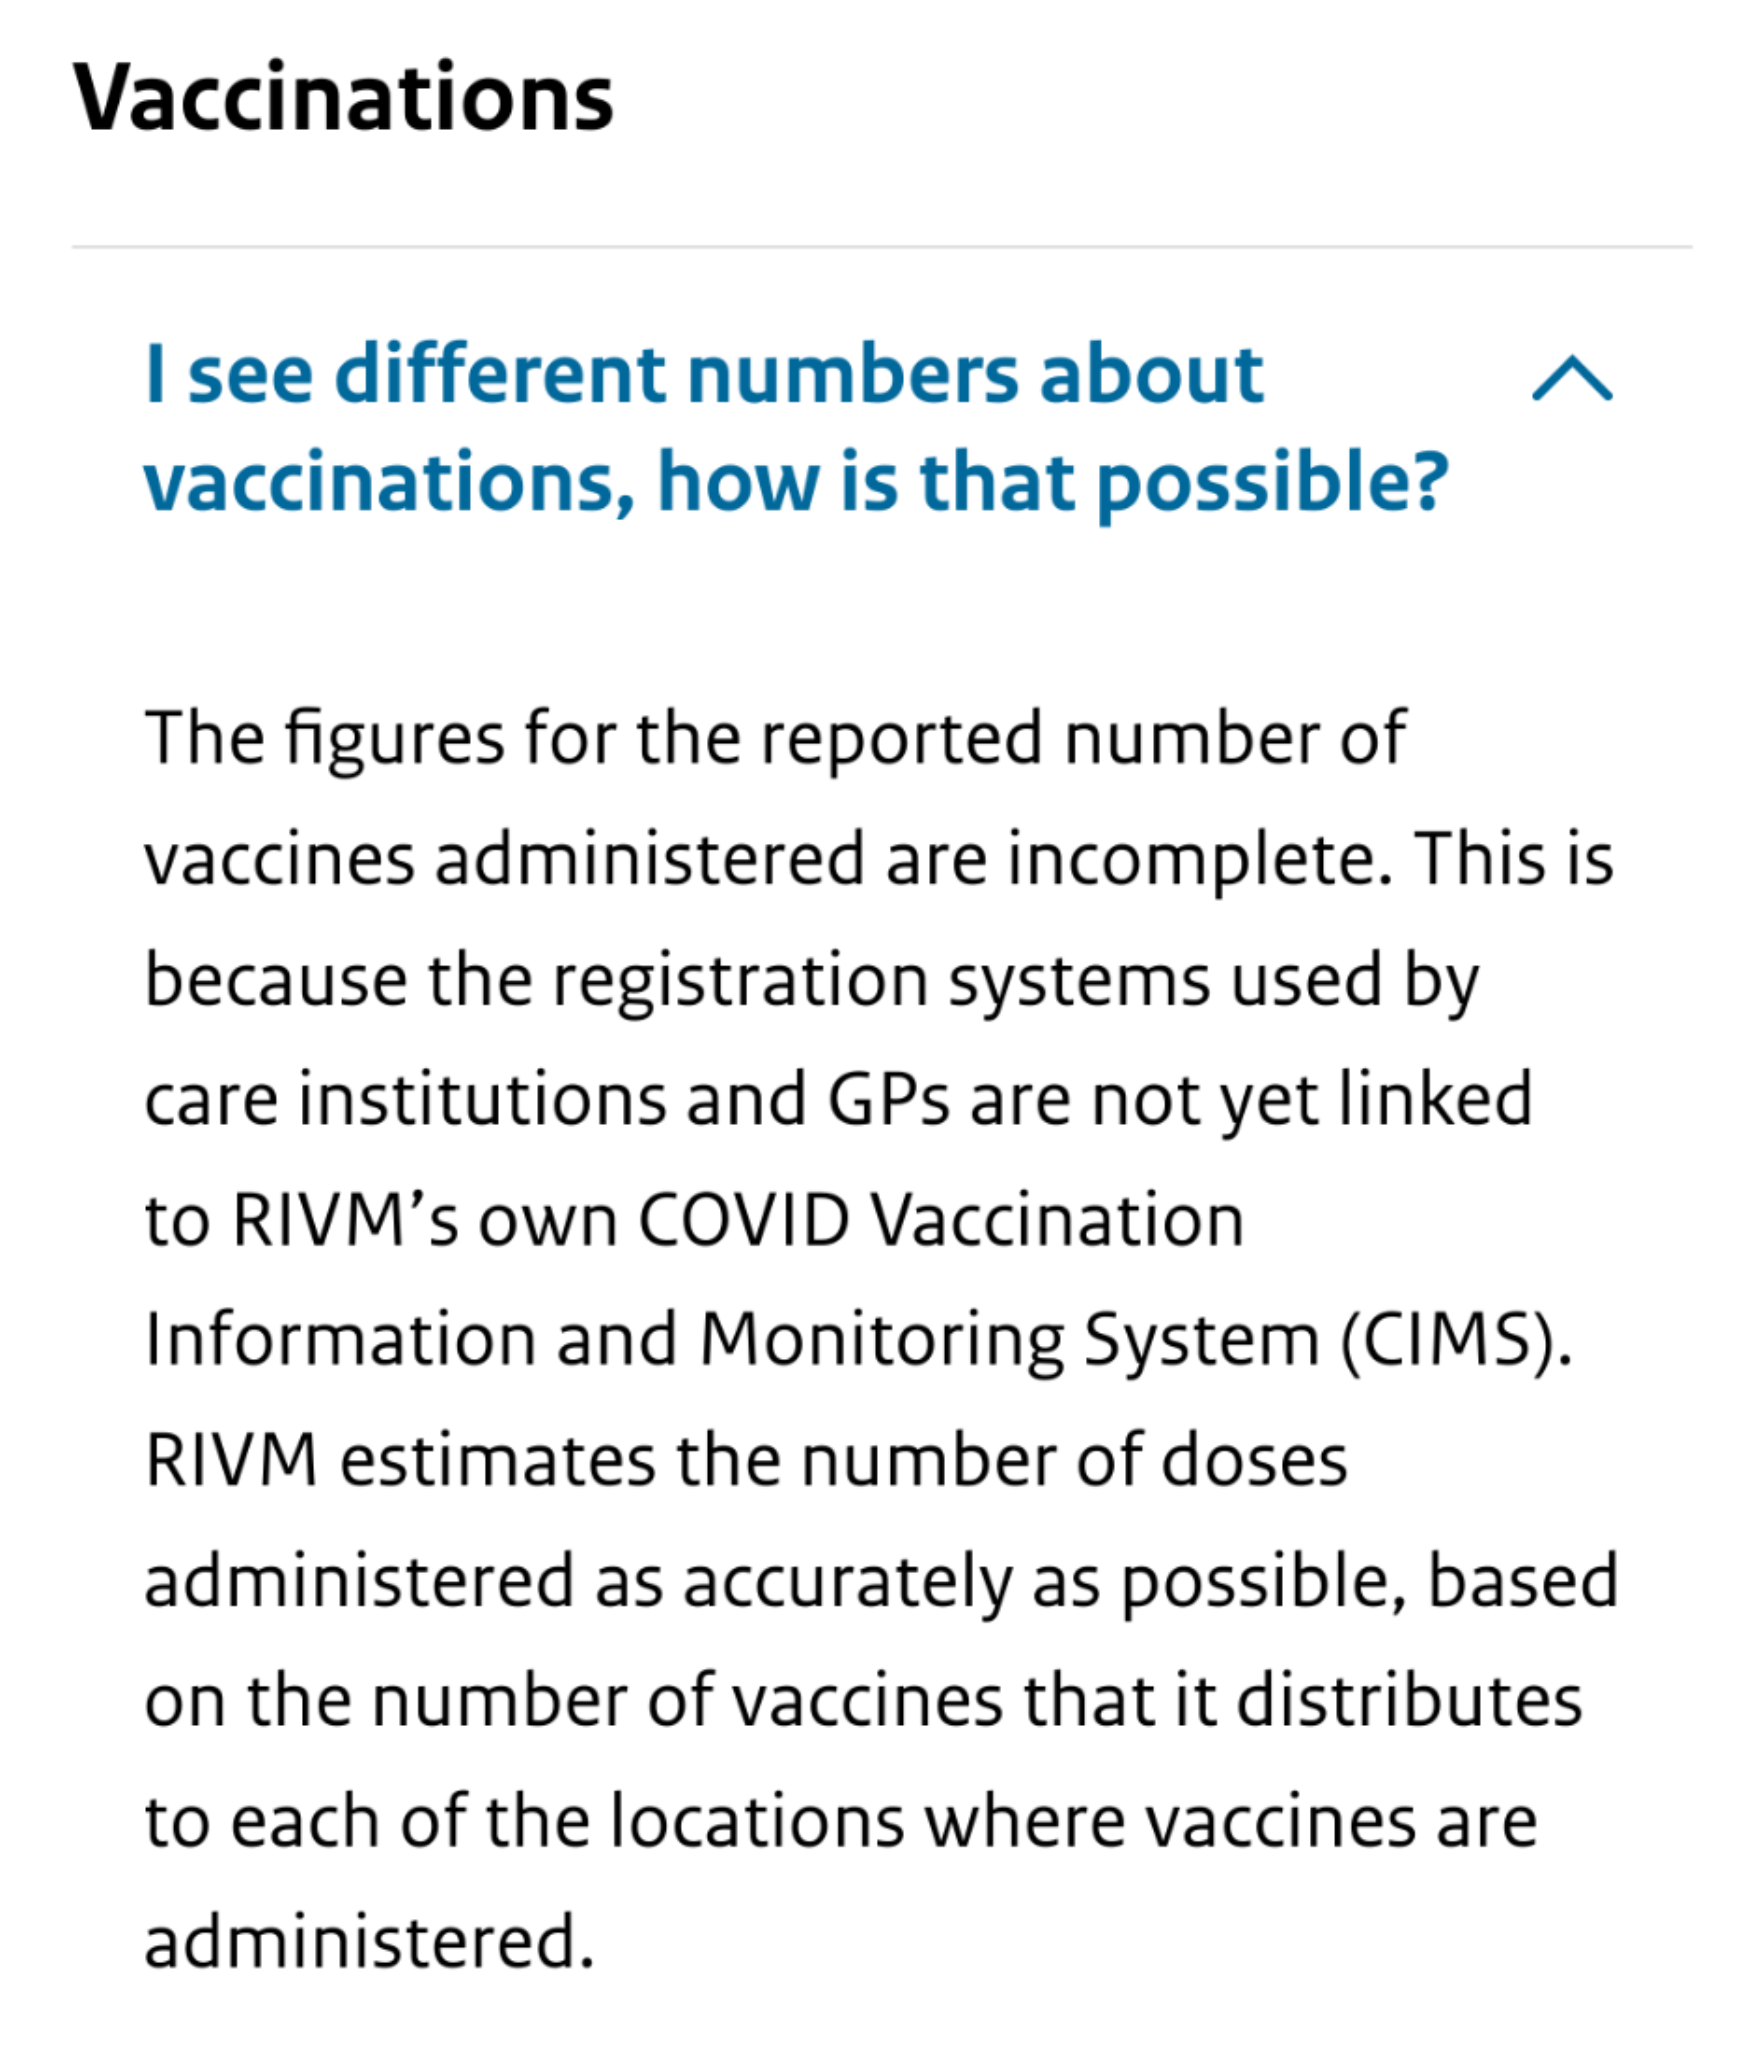
Task: Click the divider line below the Vaccinations heading
Action: pos(881,246)
